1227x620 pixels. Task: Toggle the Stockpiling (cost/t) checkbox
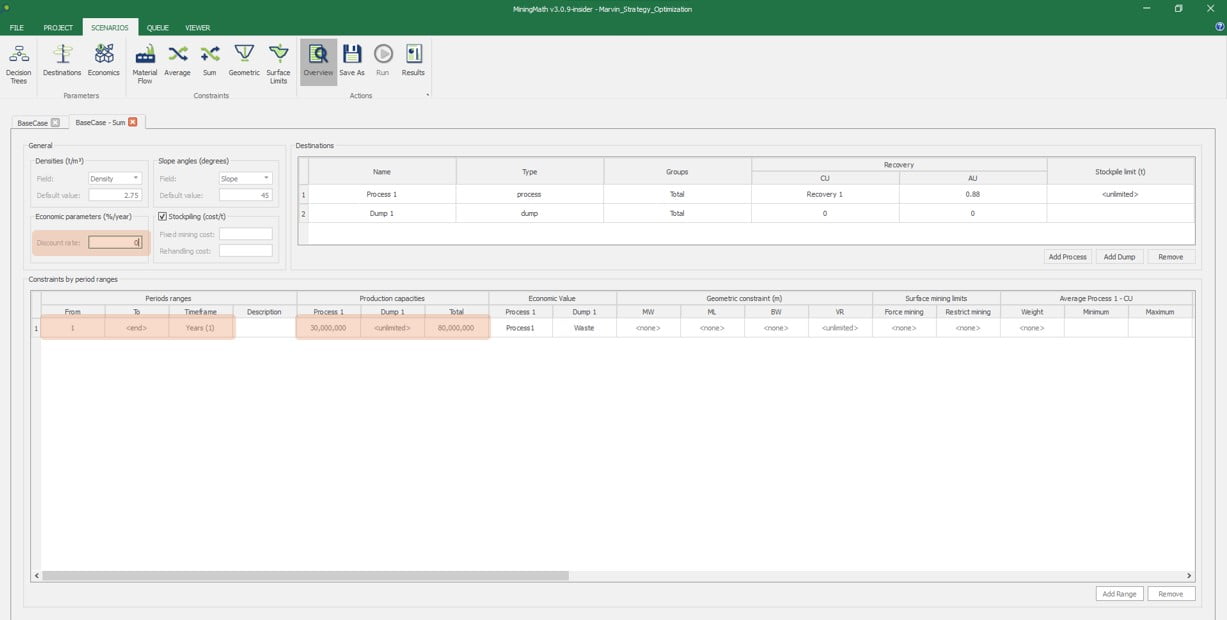coord(162,218)
